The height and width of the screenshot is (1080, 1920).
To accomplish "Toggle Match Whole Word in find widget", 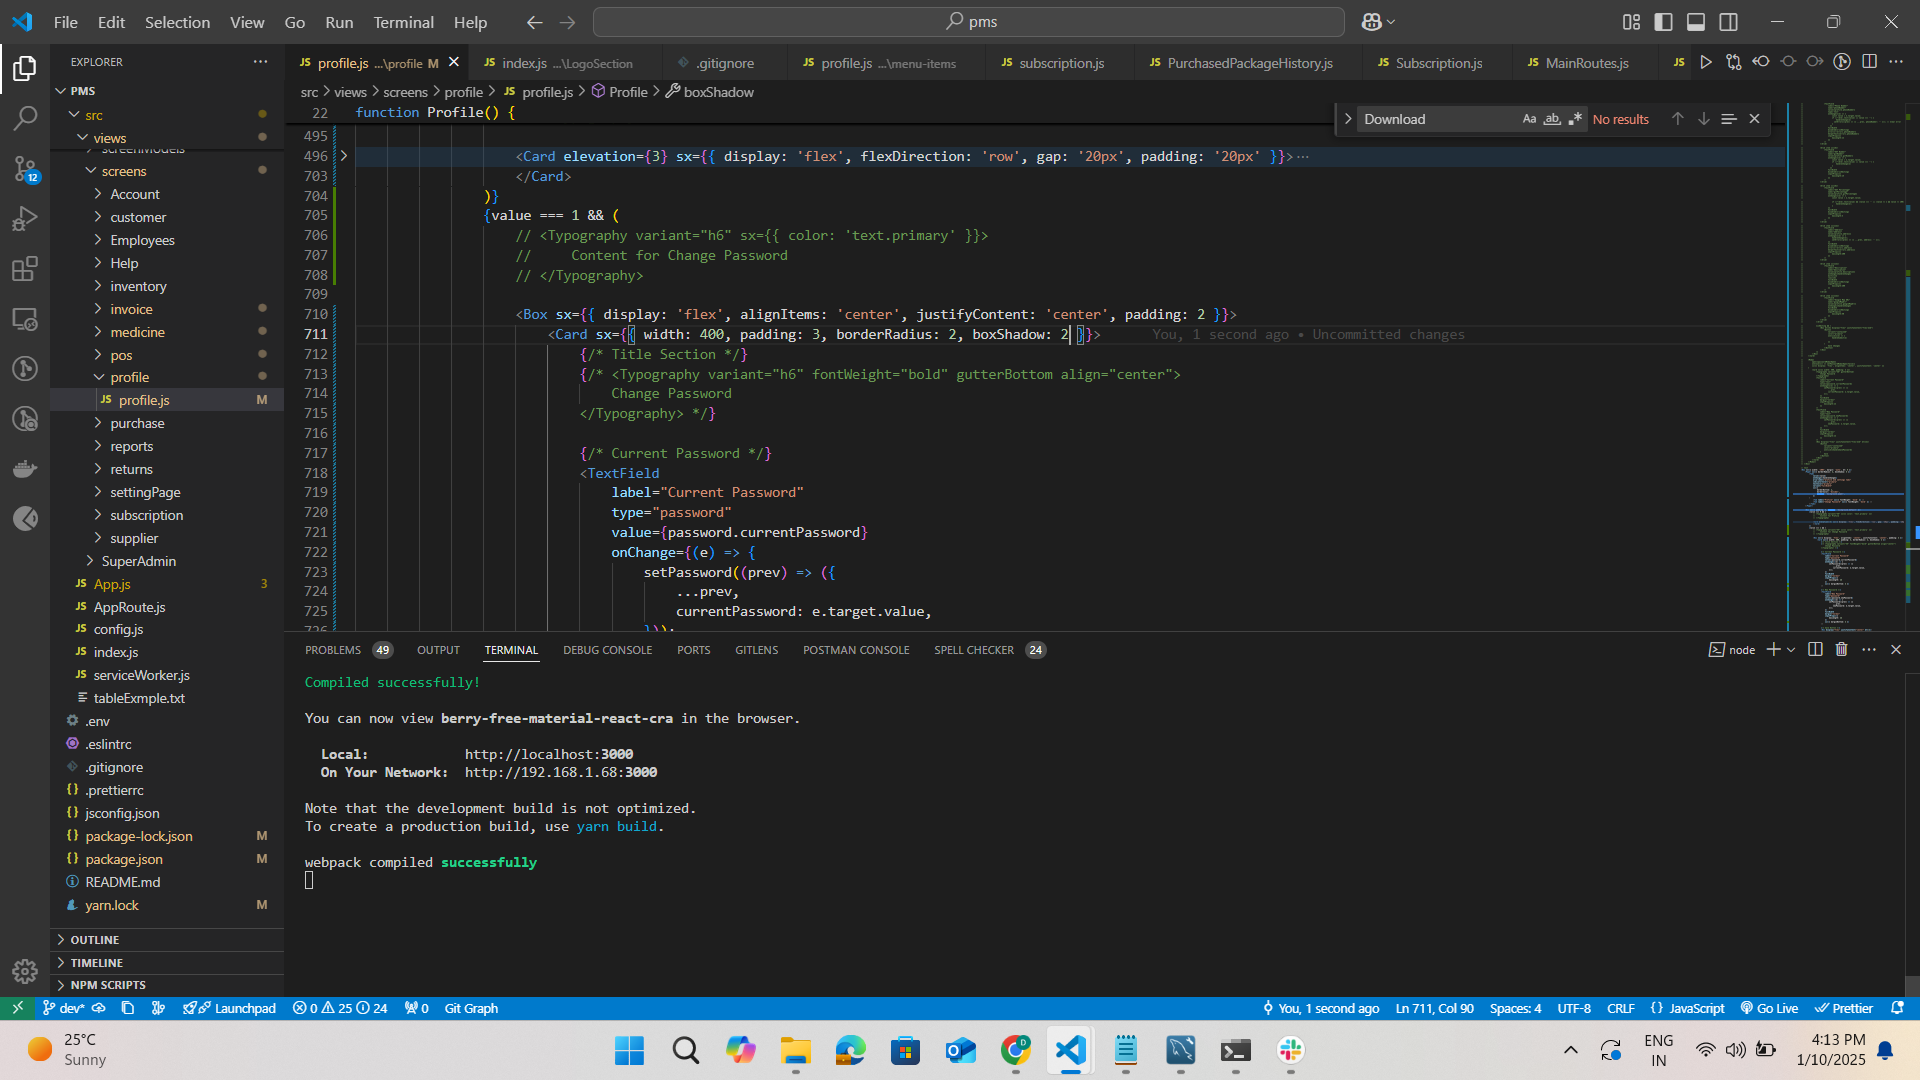I will tap(1552, 119).
